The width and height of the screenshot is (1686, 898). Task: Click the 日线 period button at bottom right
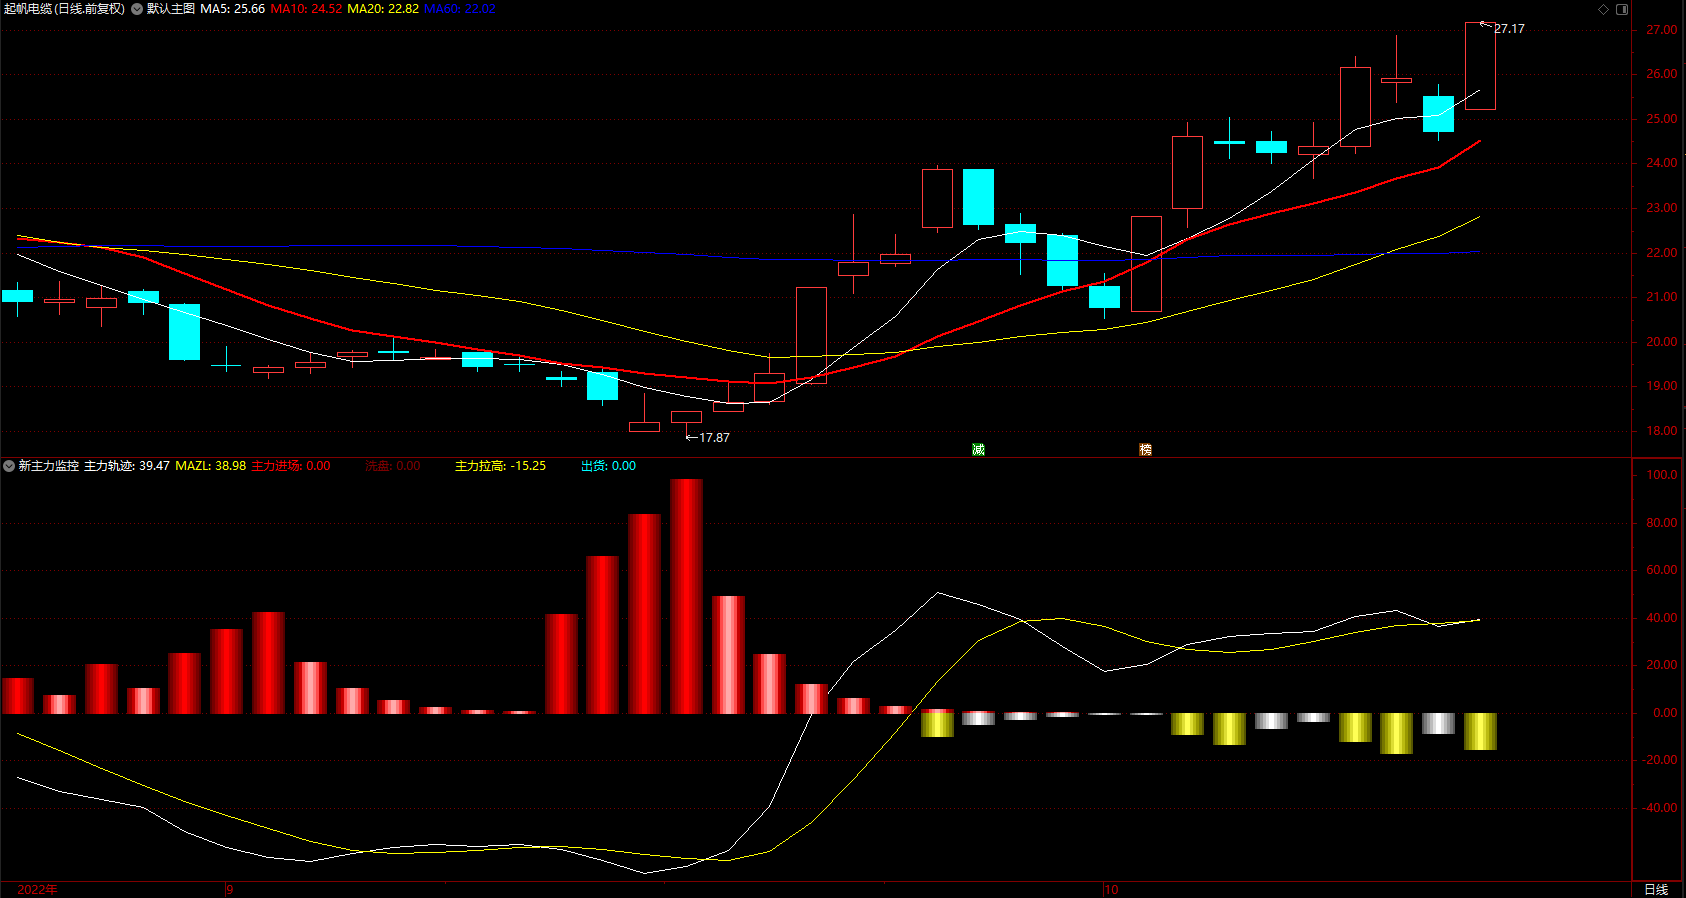1657,889
